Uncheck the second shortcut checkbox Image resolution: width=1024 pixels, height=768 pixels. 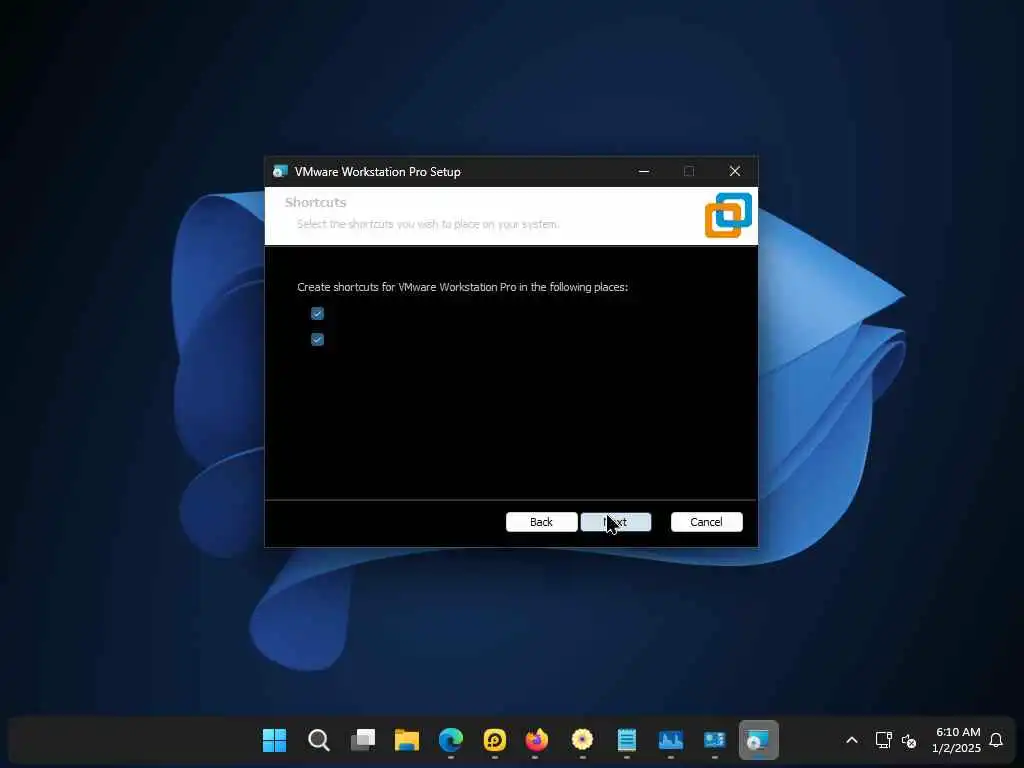click(317, 340)
